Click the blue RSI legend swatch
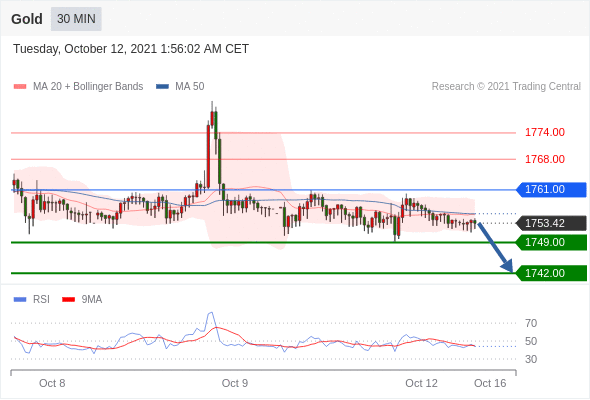Screen dimensions: 590x400 pos(20,300)
